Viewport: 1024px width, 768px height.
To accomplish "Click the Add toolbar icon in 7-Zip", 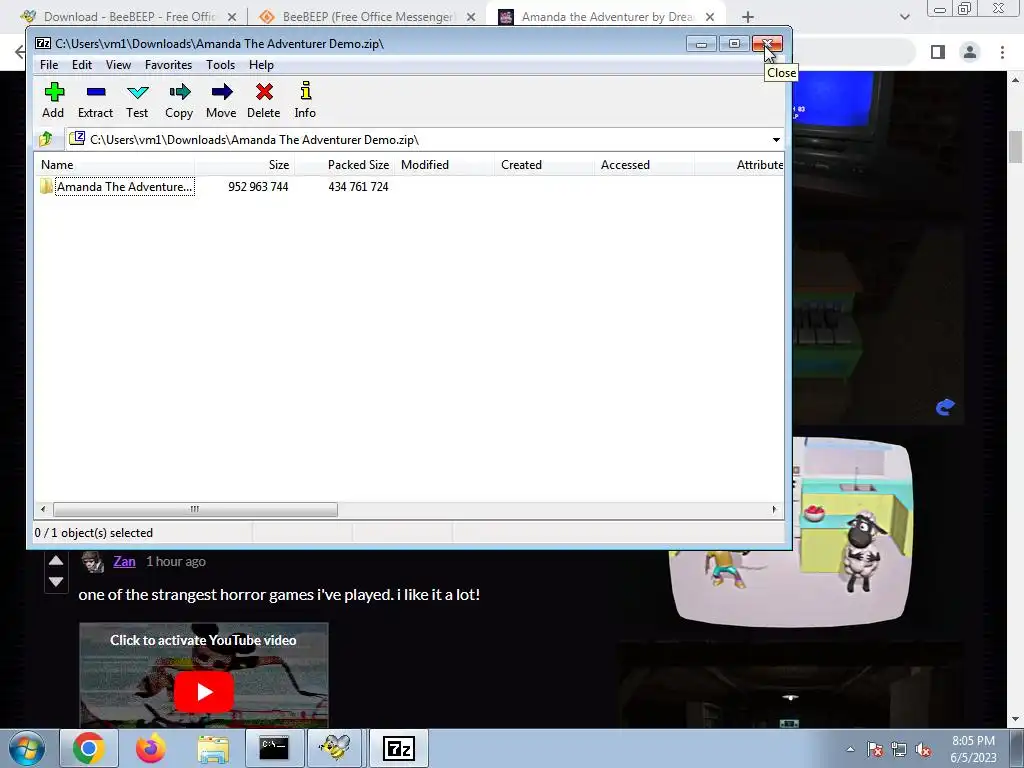I will pyautogui.click(x=54, y=100).
